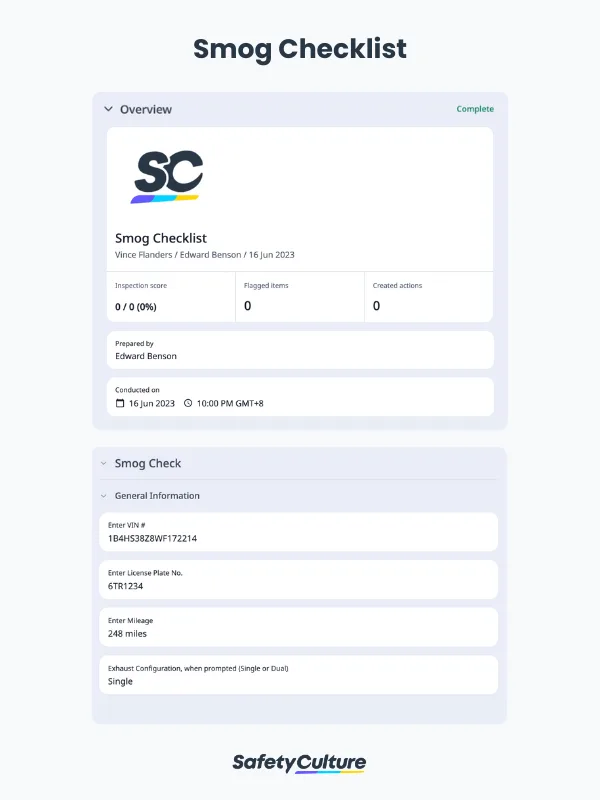Click the Enter VIN # field
Viewport: 600px width, 800px height.
[300, 532]
